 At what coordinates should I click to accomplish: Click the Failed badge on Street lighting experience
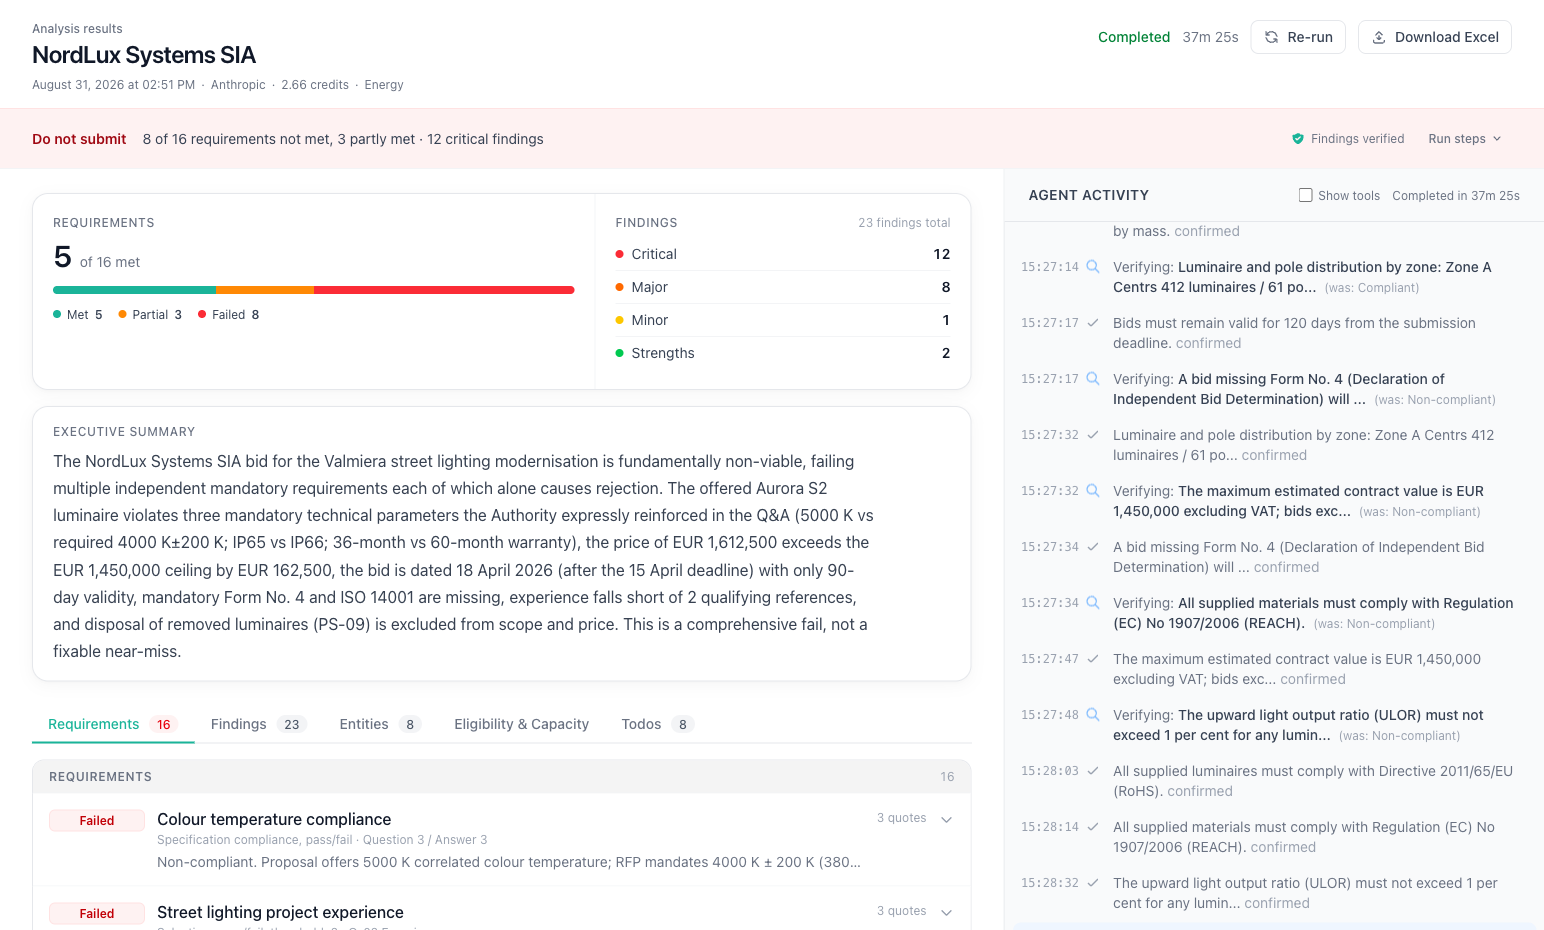97,914
